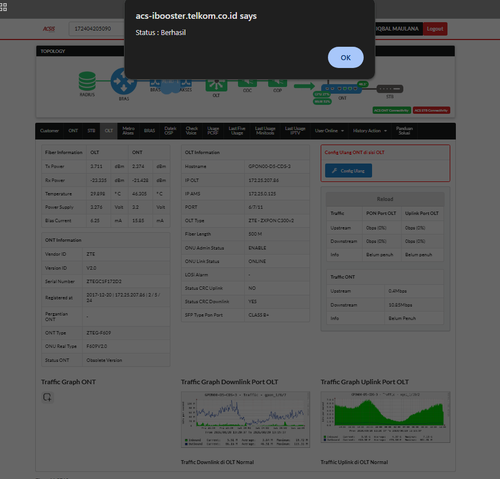Click the BRAS router icon in topology
Viewport: 500px width, 479px height.
tap(124, 81)
